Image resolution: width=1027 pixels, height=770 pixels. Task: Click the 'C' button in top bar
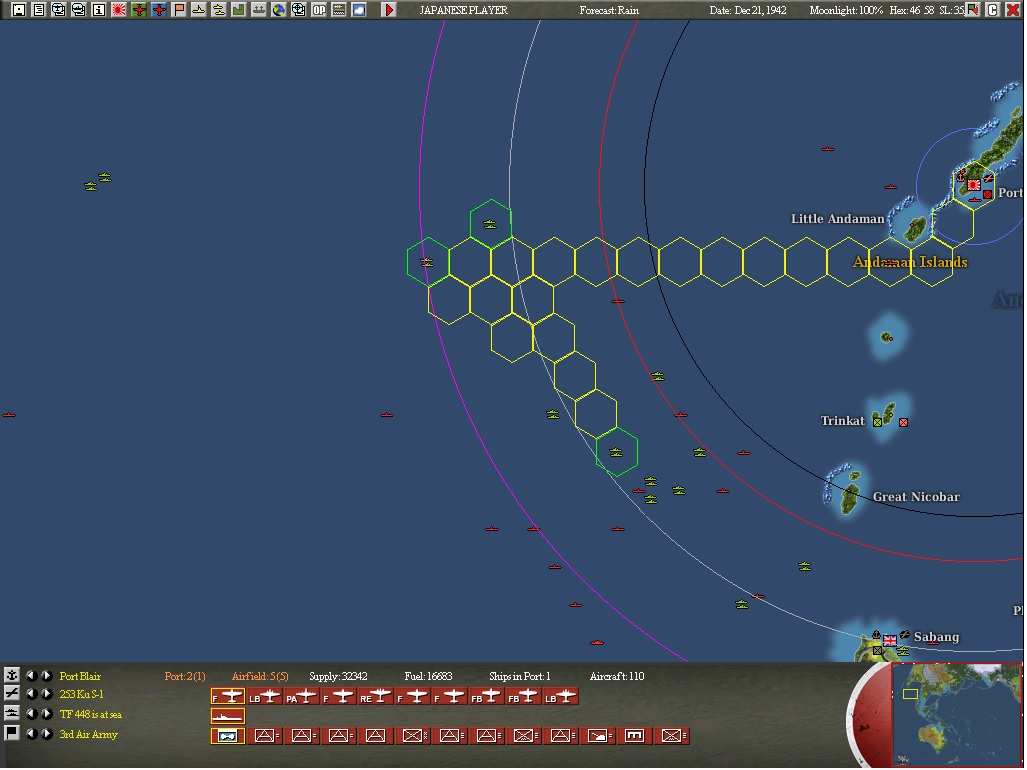point(993,10)
